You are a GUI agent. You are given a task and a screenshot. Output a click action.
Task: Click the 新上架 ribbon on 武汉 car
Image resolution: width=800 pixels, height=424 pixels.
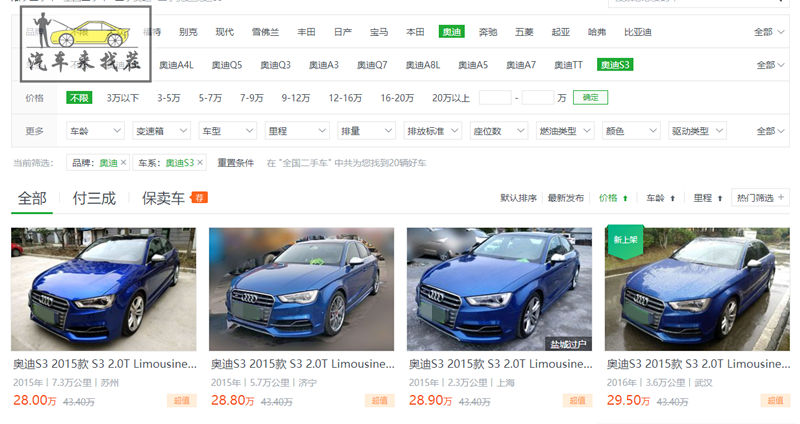pyautogui.click(x=625, y=241)
